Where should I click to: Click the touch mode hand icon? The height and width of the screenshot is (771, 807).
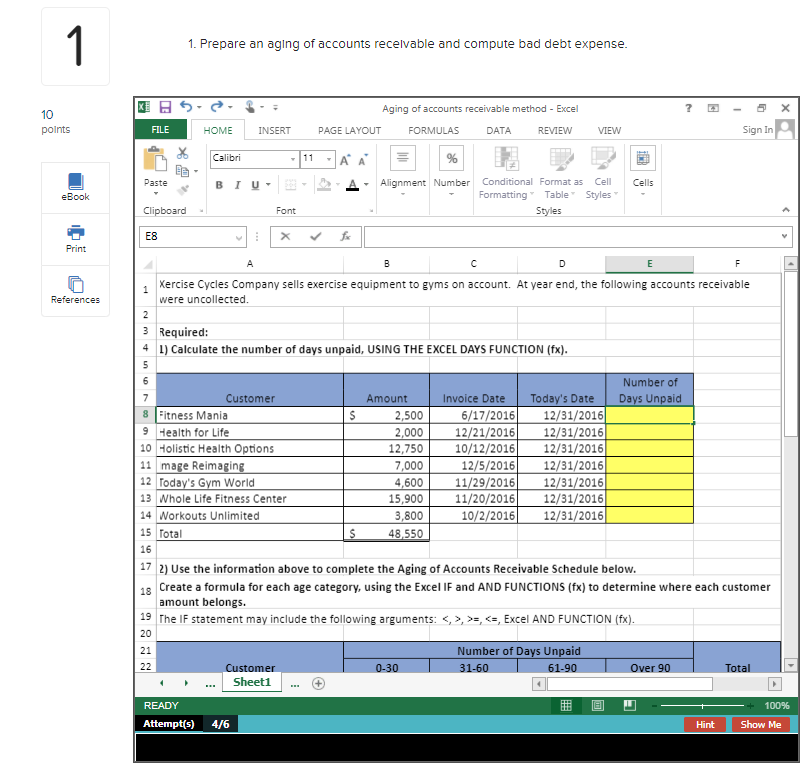pyautogui.click(x=250, y=107)
